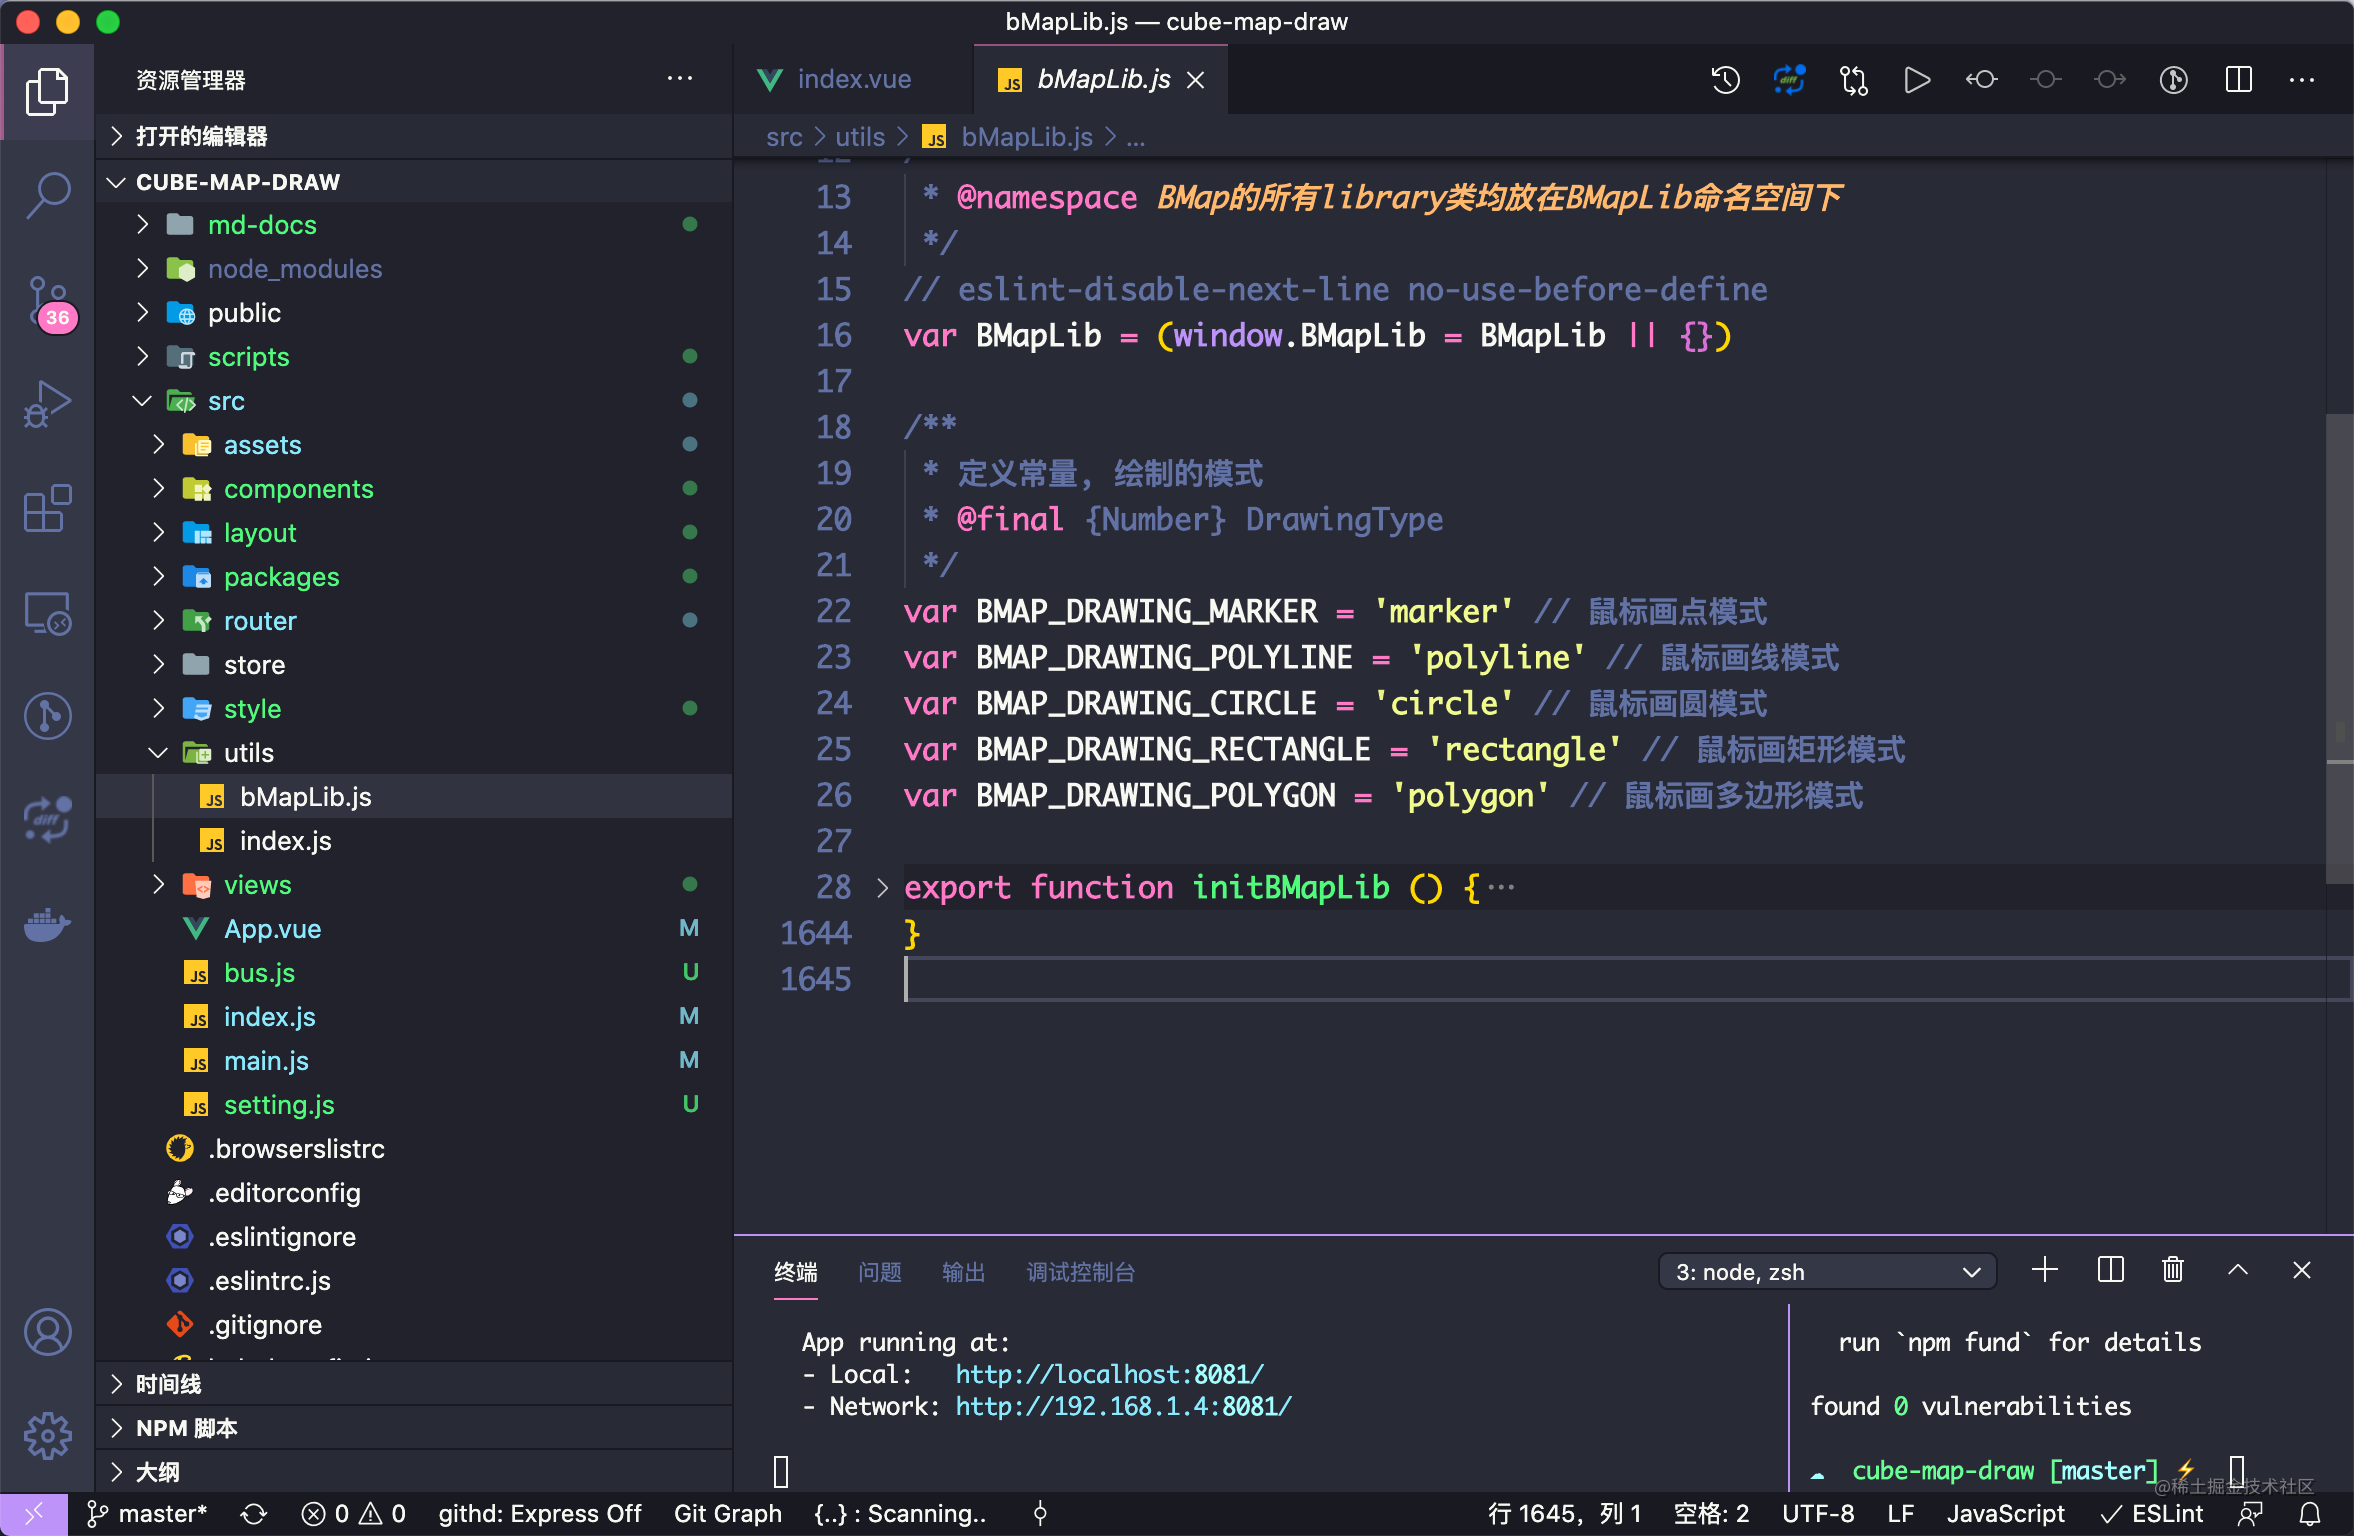Expand the folded initBMapLib function

pos(881,888)
